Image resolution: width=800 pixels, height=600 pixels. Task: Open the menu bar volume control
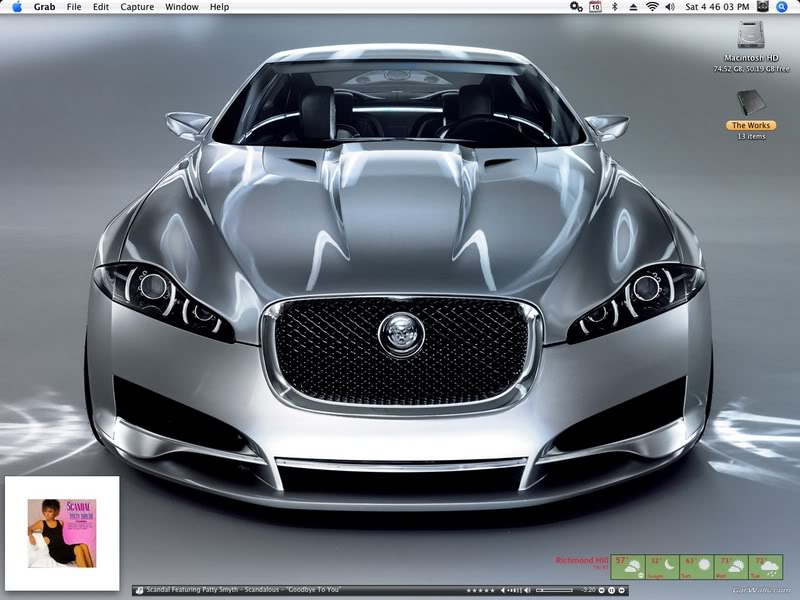[670, 7]
